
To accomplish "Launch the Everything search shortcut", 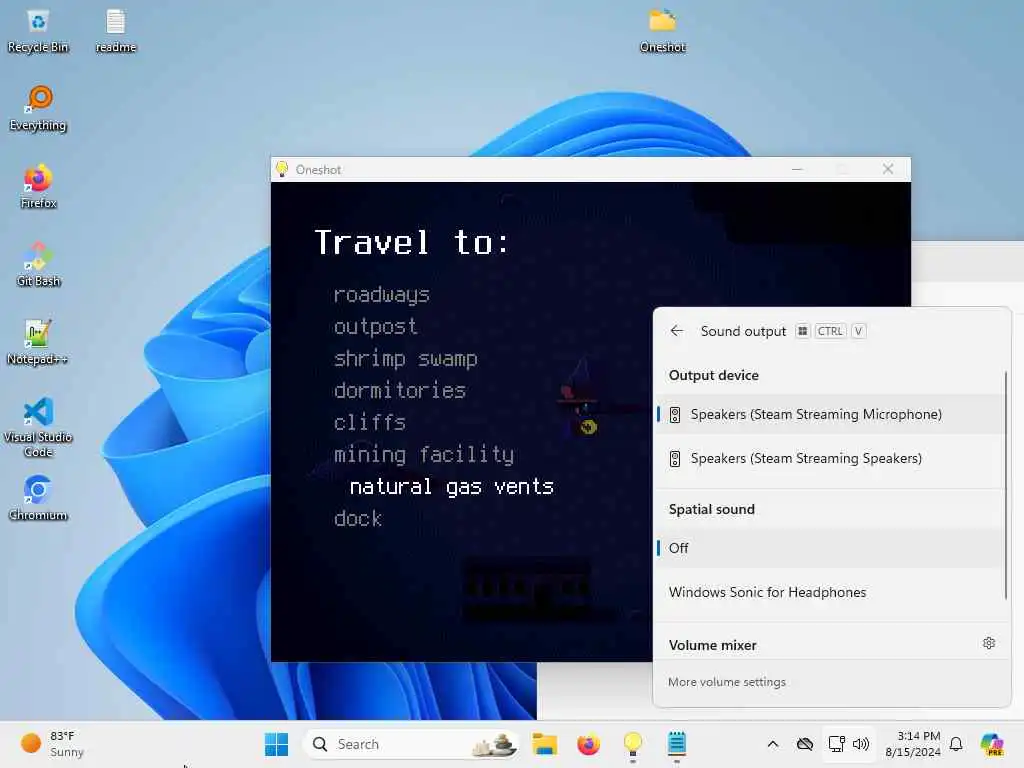I will pos(38,109).
